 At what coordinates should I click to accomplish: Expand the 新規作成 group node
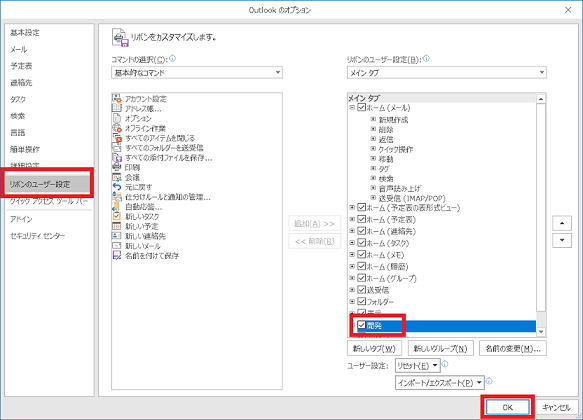[x=373, y=119]
